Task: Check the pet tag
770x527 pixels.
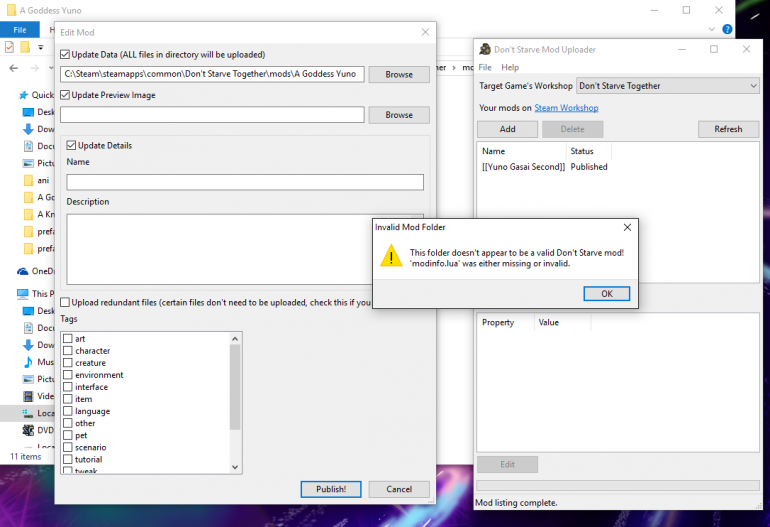Action: (68, 435)
